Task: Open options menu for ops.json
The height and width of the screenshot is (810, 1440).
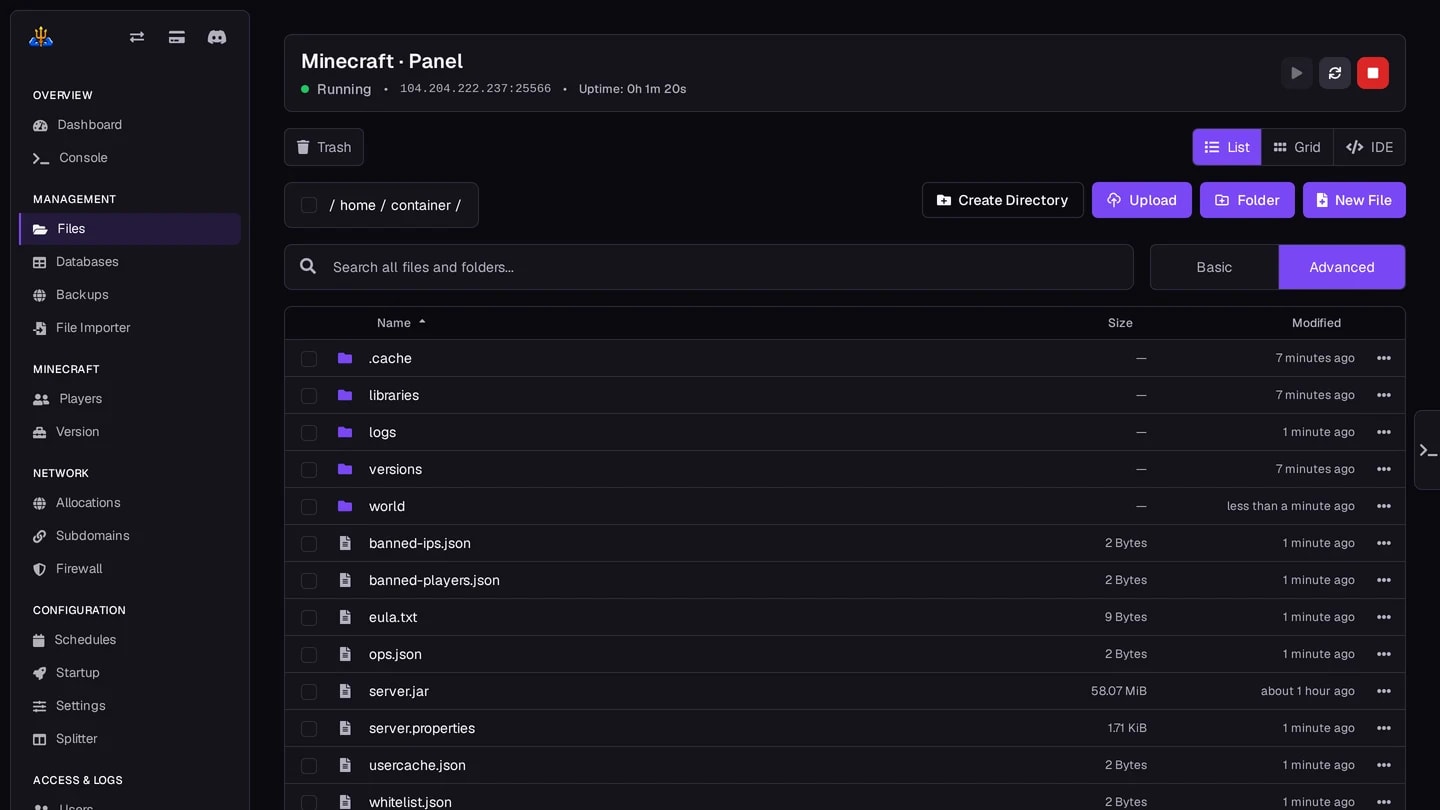Action: pos(1384,654)
